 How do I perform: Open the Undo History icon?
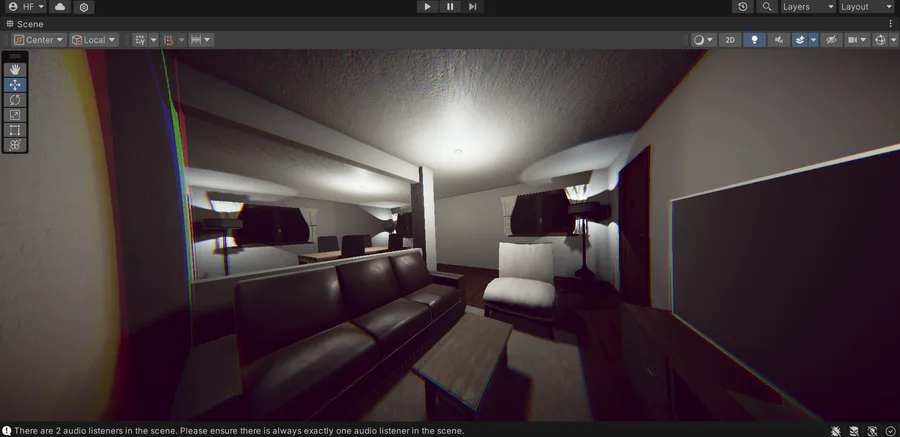[x=743, y=7]
